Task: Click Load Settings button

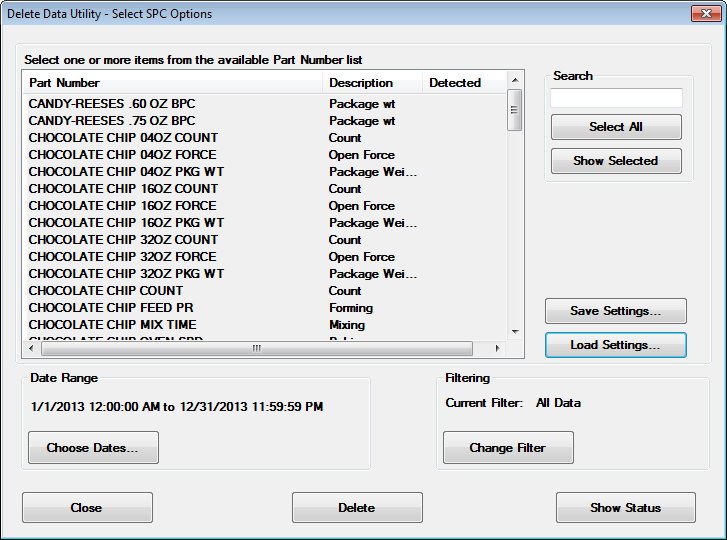Action: [615, 345]
